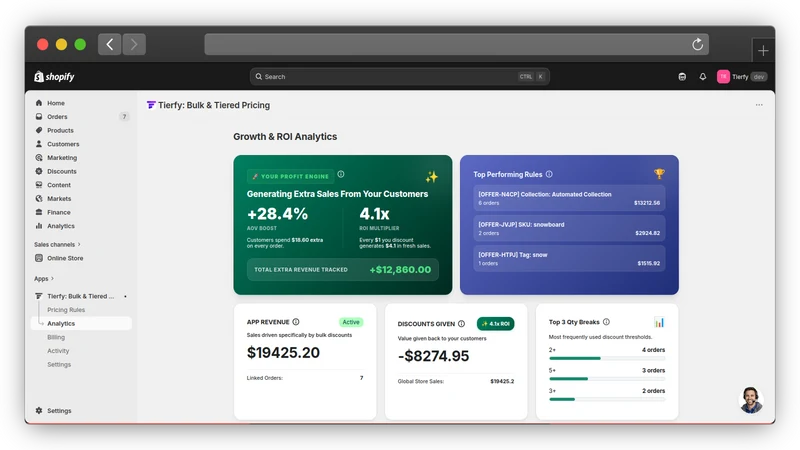800x450 pixels.
Task: Click the chart icon in Top 3 Qty Breaks
Action: [x=659, y=322]
